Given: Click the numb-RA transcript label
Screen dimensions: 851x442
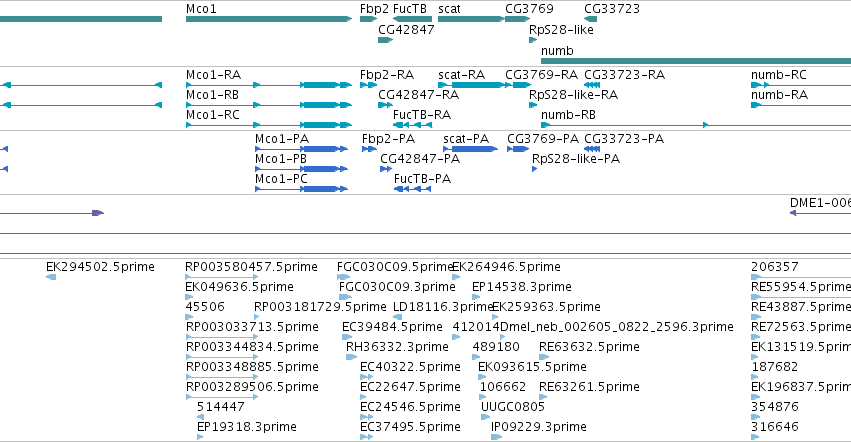Looking at the screenshot, I should 779,94.
